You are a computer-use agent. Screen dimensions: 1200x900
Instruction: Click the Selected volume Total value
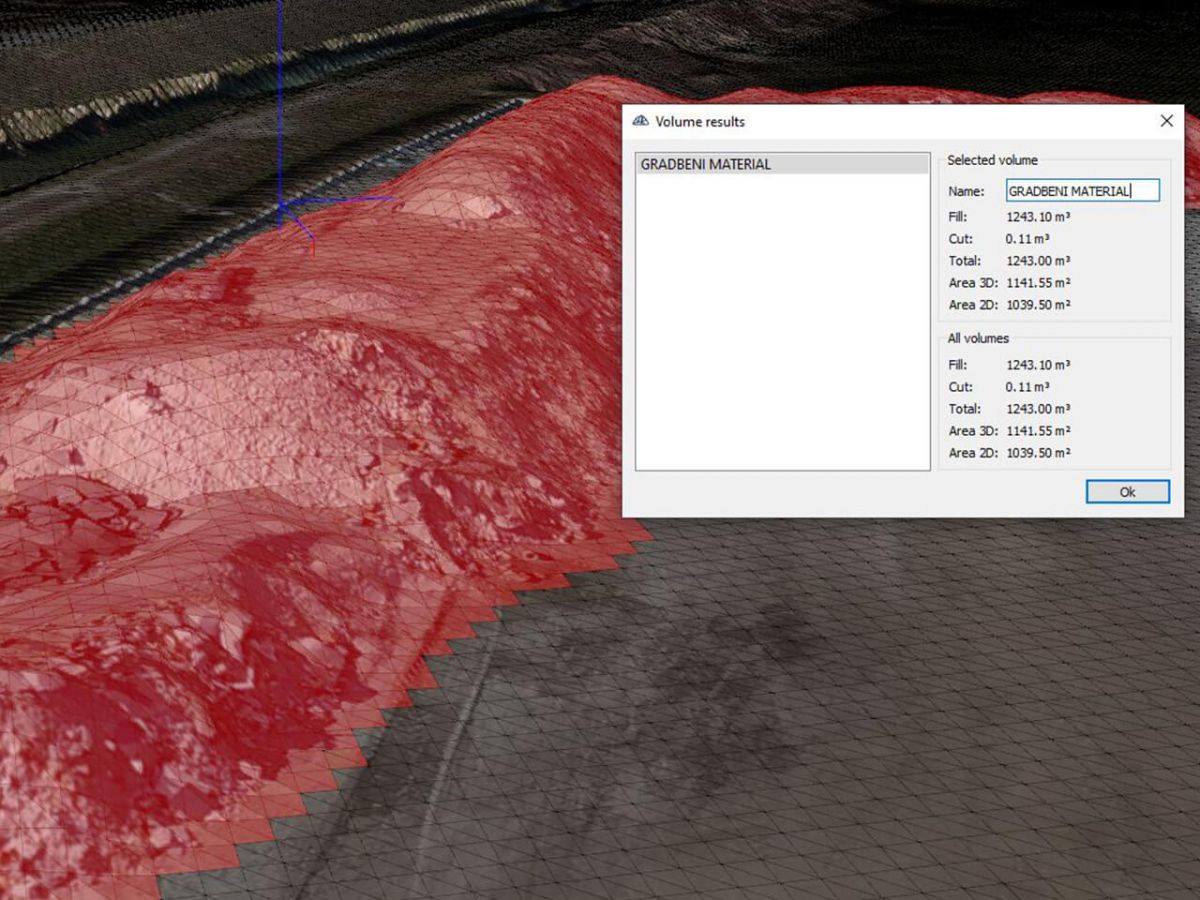pyautogui.click(x=1038, y=261)
